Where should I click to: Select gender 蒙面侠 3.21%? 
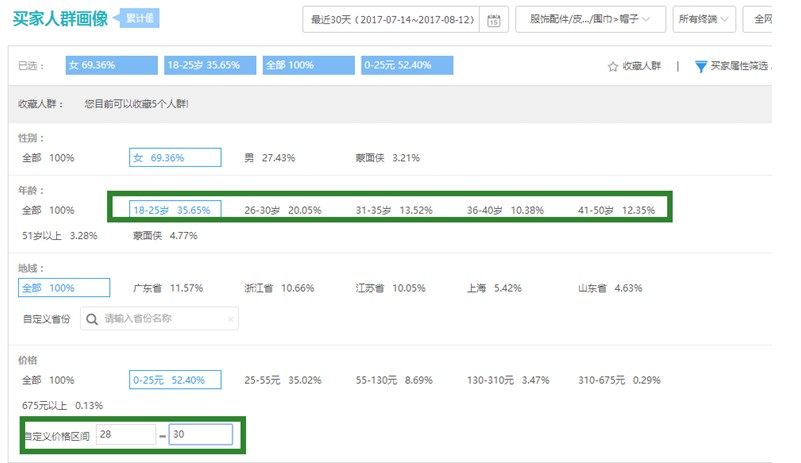tap(388, 158)
